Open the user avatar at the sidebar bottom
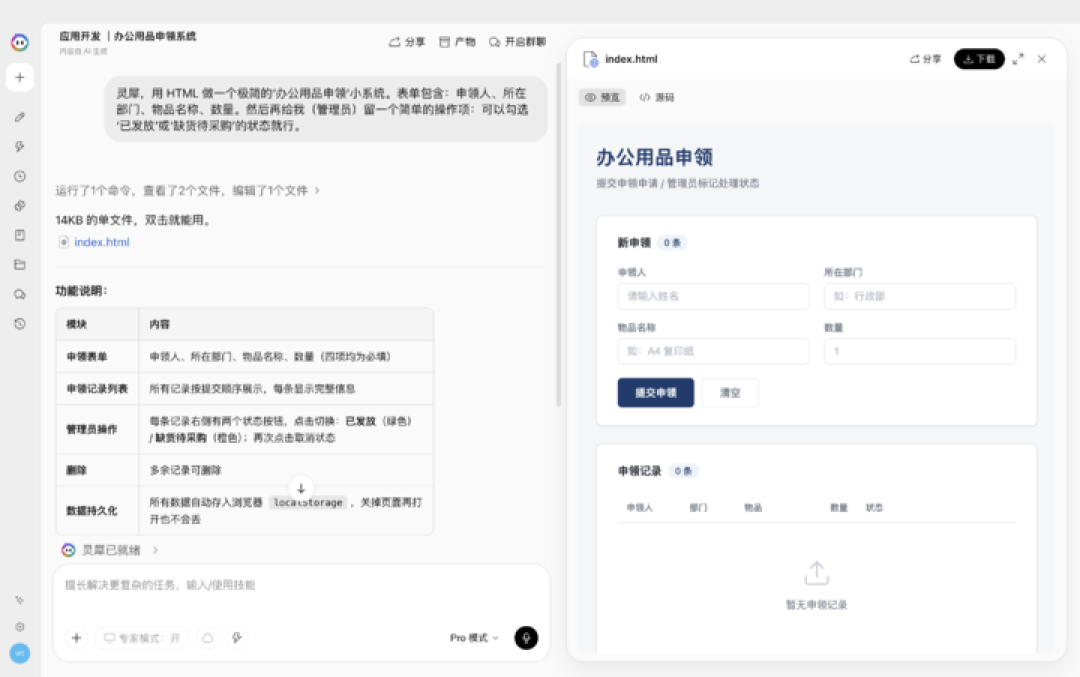Screen dimensions: 1080x677 [20, 653]
